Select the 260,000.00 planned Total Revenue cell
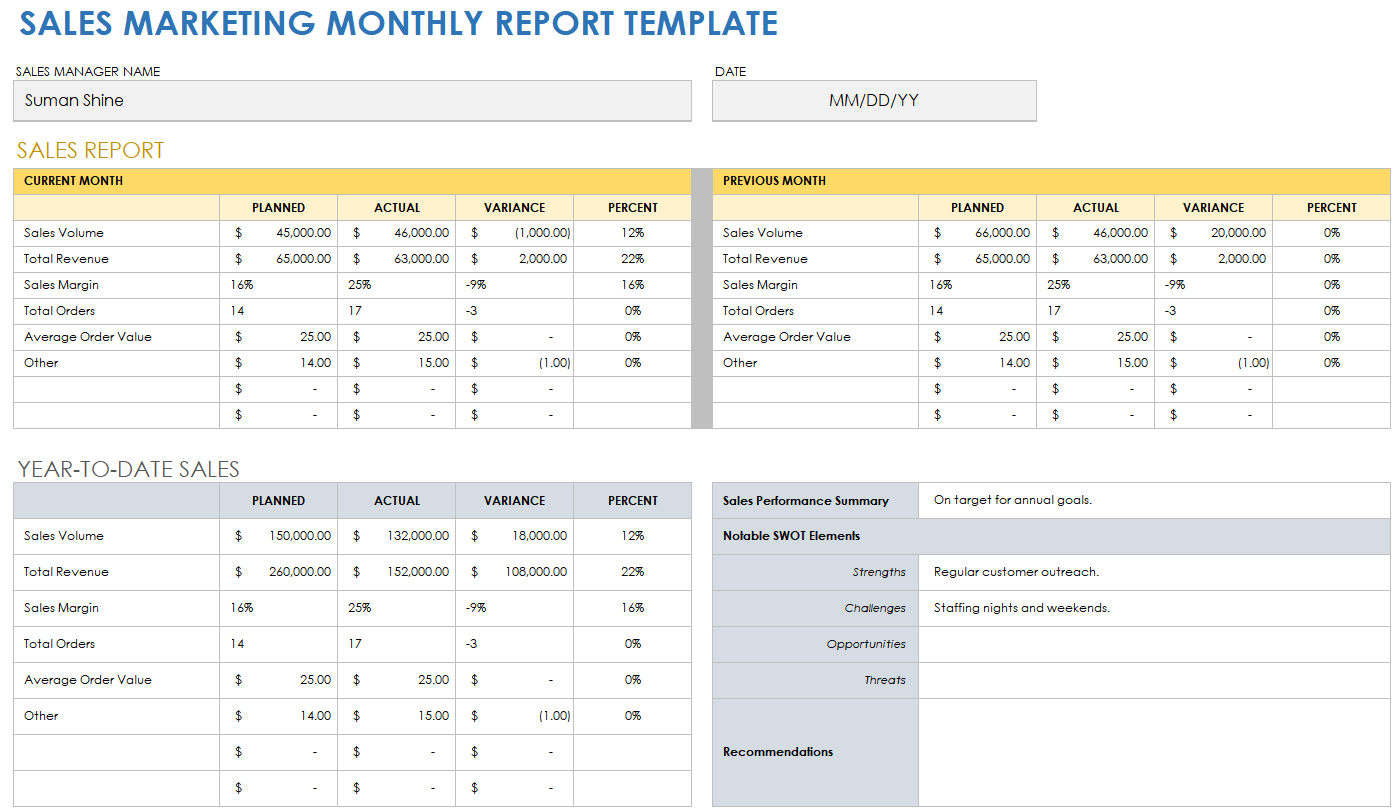This screenshot has height=811, width=1397. point(279,572)
